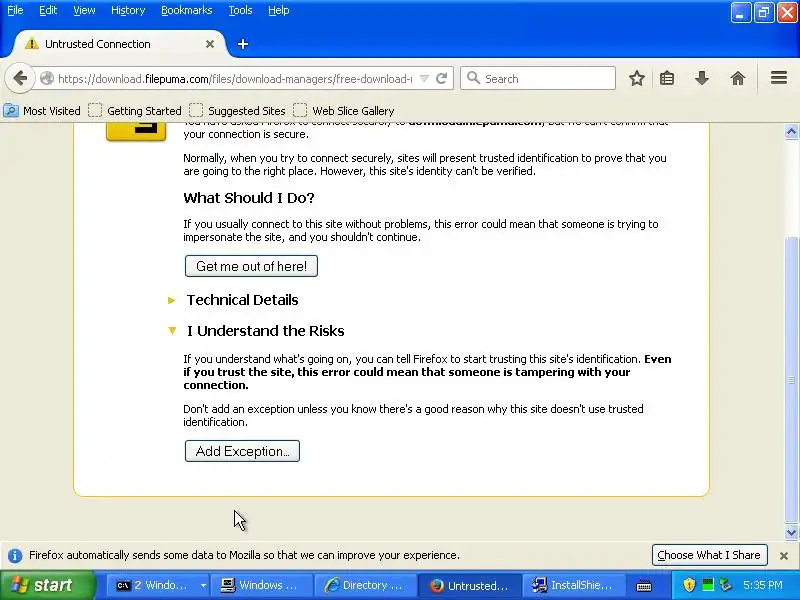800x600 pixels.
Task: Open Suggested Sites bookmark
Action: tap(237, 111)
